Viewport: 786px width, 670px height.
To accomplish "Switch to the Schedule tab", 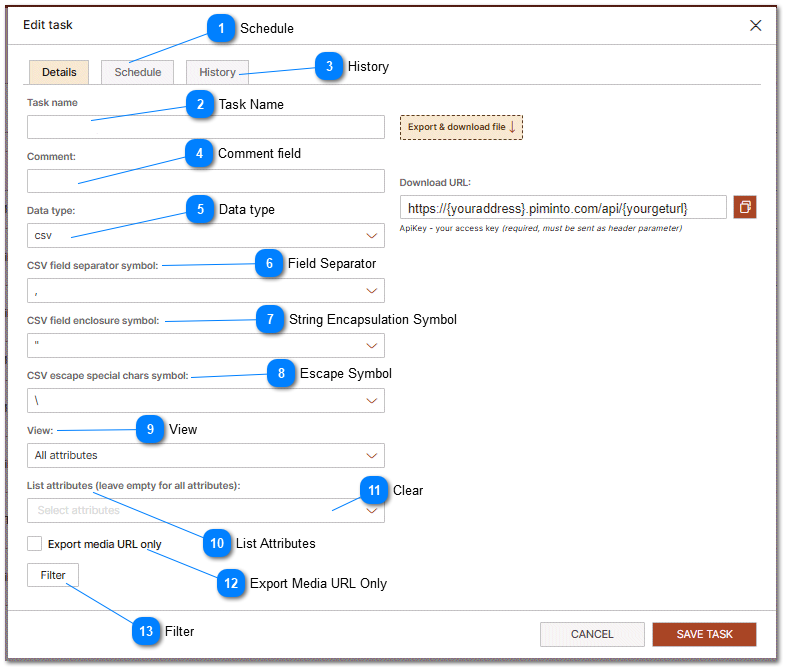I will (137, 72).
